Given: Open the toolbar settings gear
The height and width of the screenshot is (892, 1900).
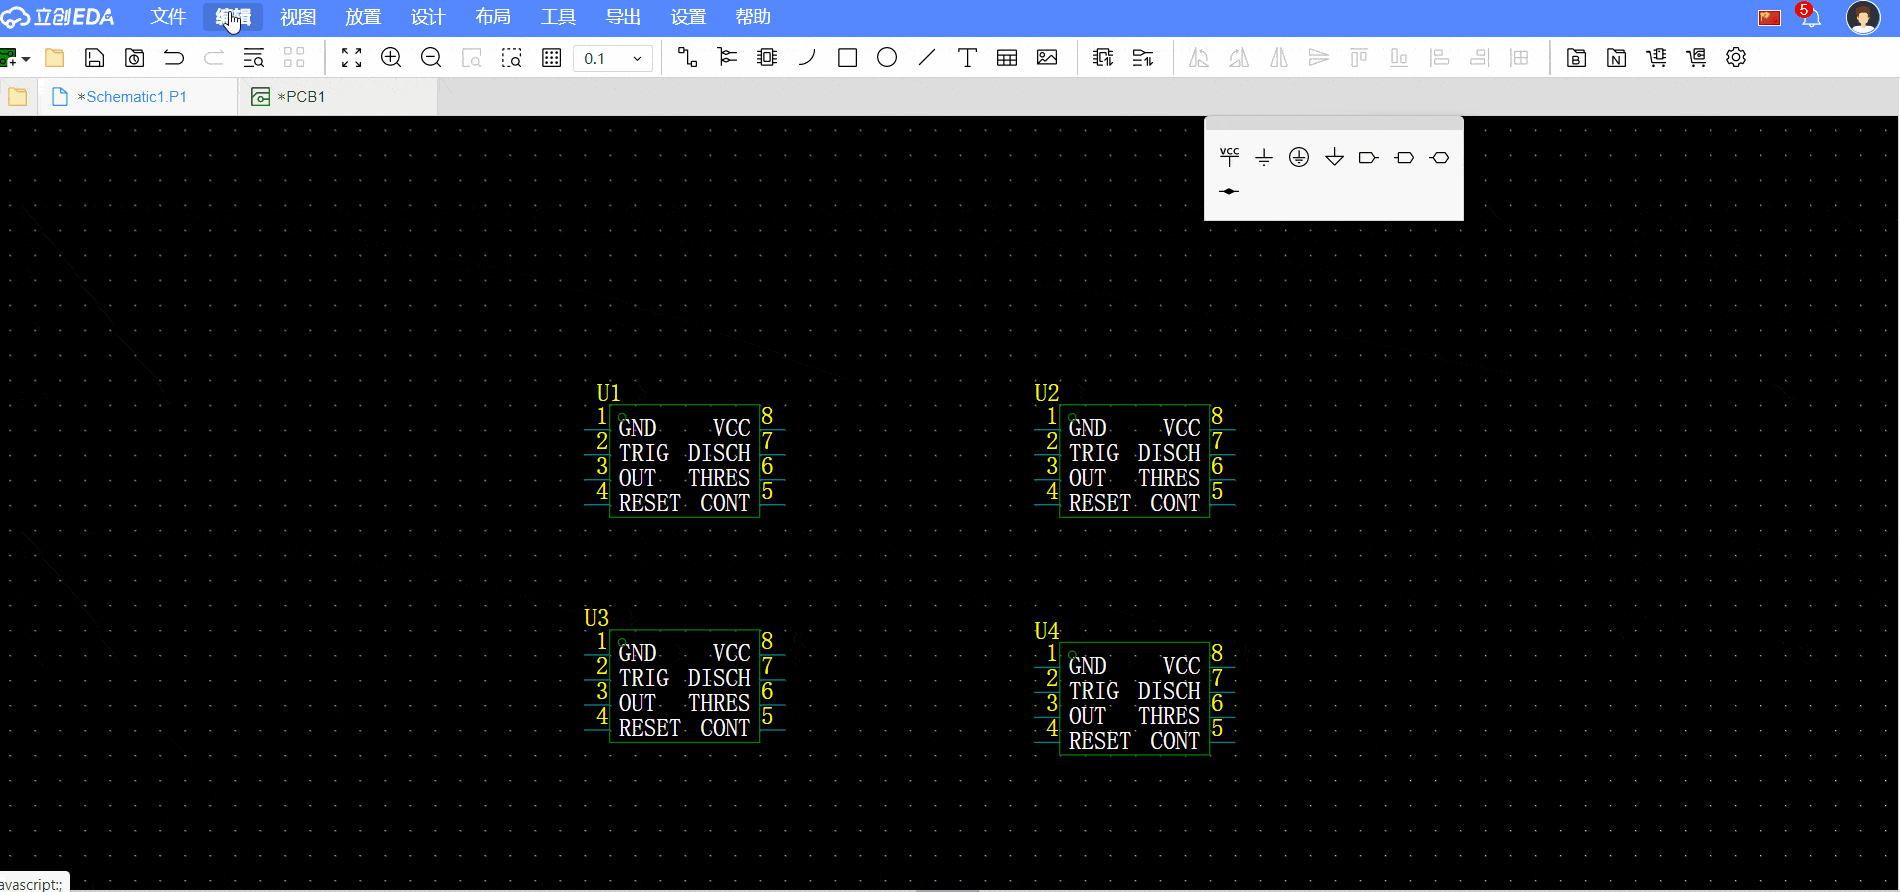Looking at the screenshot, I should pyautogui.click(x=1736, y=58).
